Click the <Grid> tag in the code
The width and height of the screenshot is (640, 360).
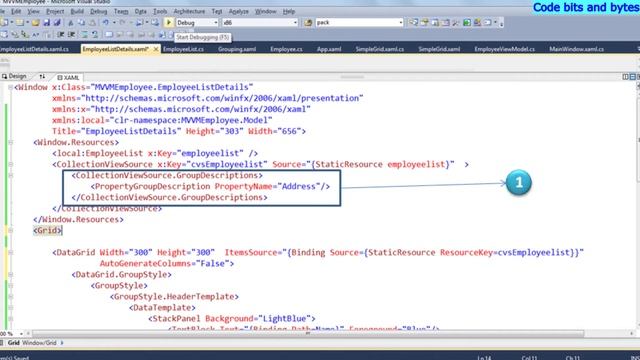click(x=47, y=230)
